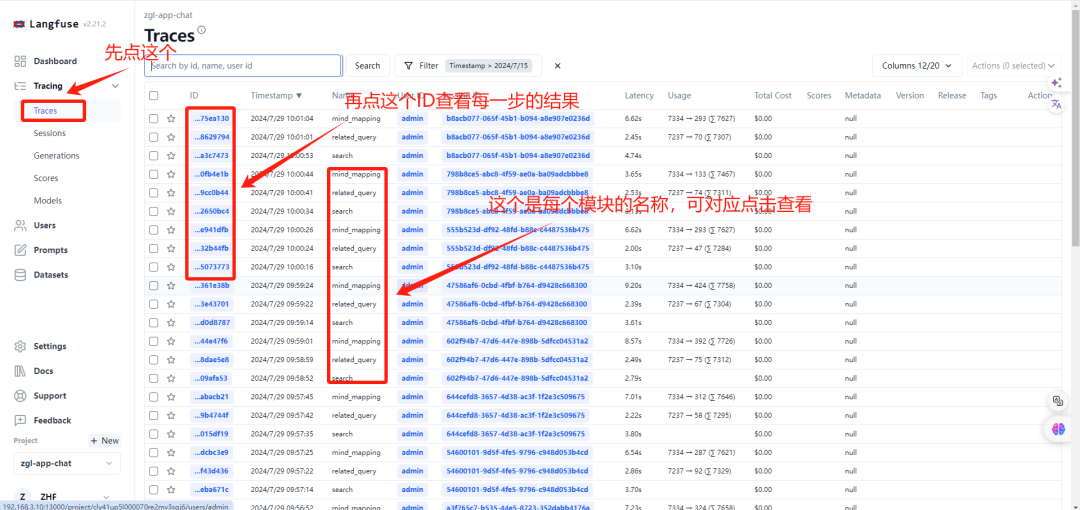Go to Generations in the sidebar
This screenshot has height=510, width=1080.
[x=56, y=156]
